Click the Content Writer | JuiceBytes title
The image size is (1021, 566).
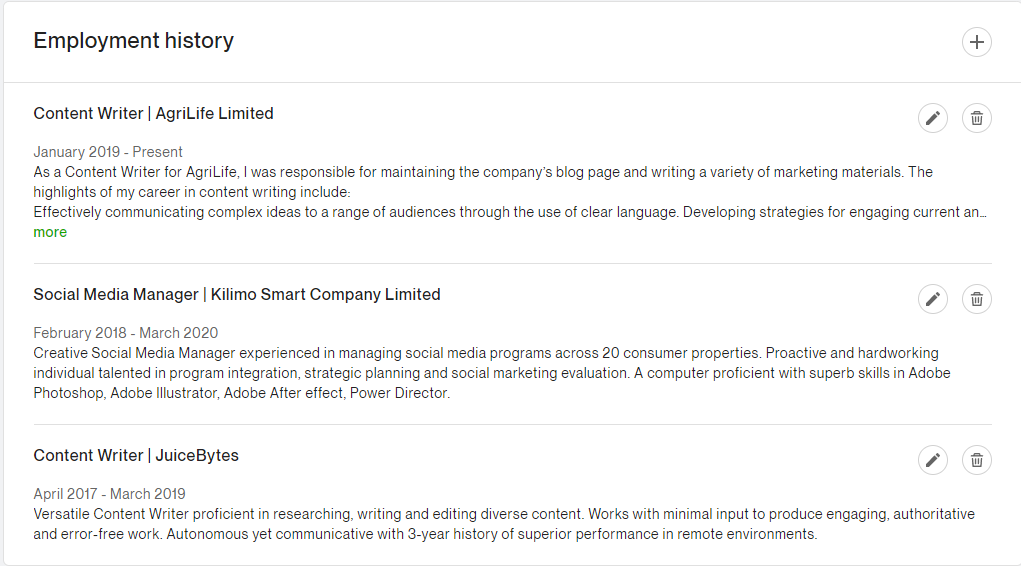(136, 455)
